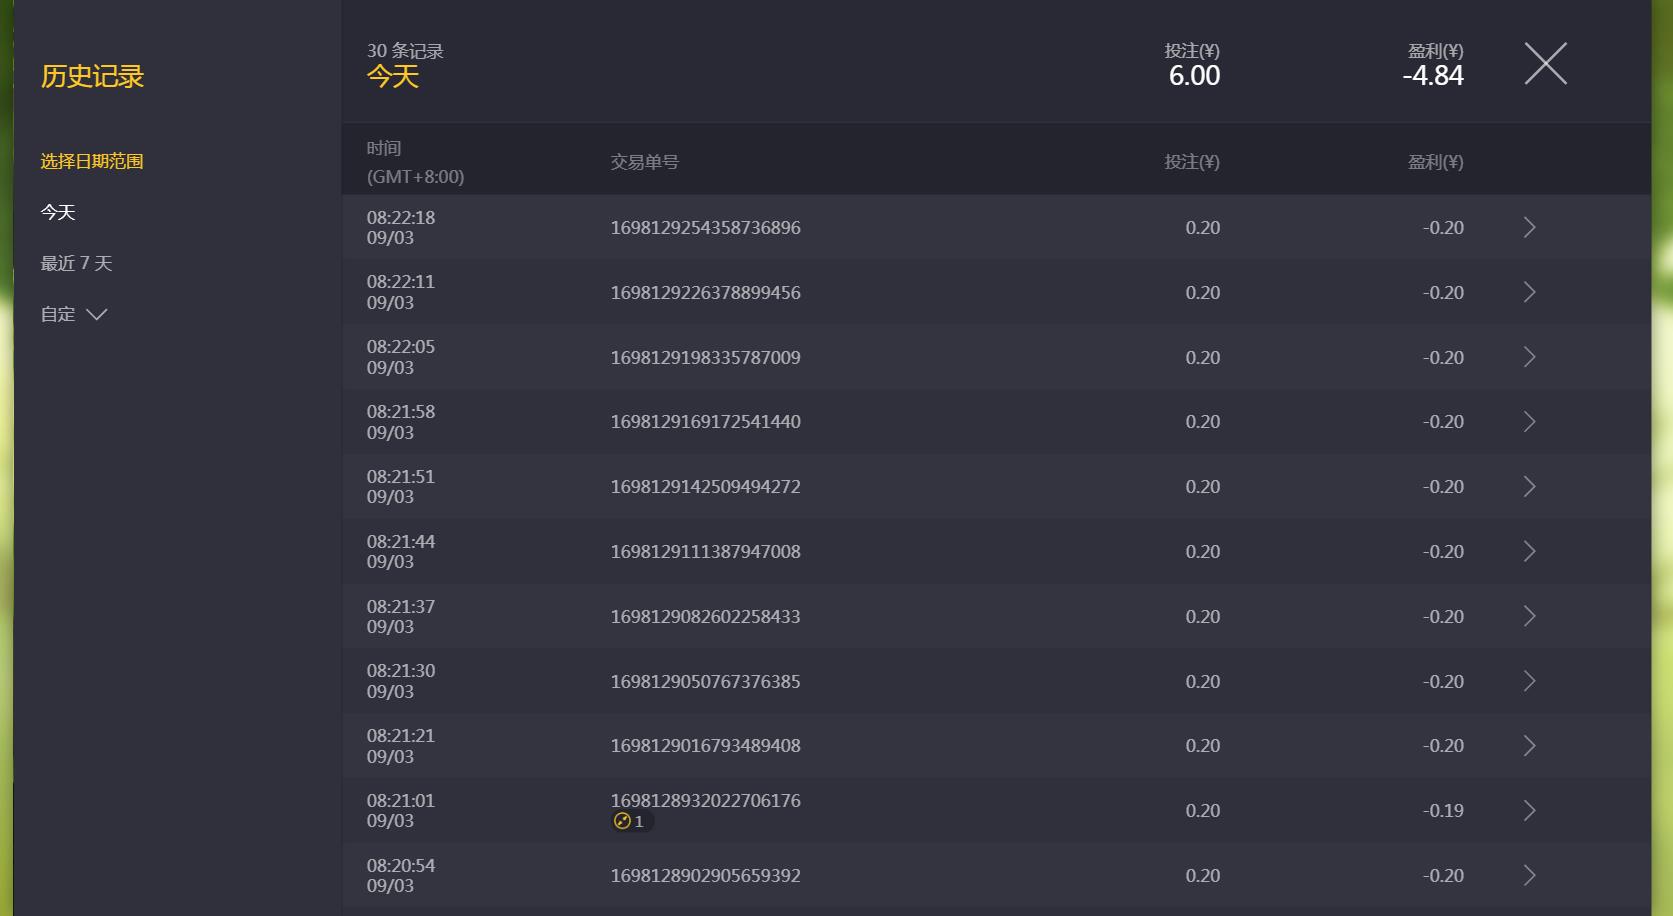Expand the 自定 custom date dropdown
This screenshot has width=1673, height=916.
[73, 314]
